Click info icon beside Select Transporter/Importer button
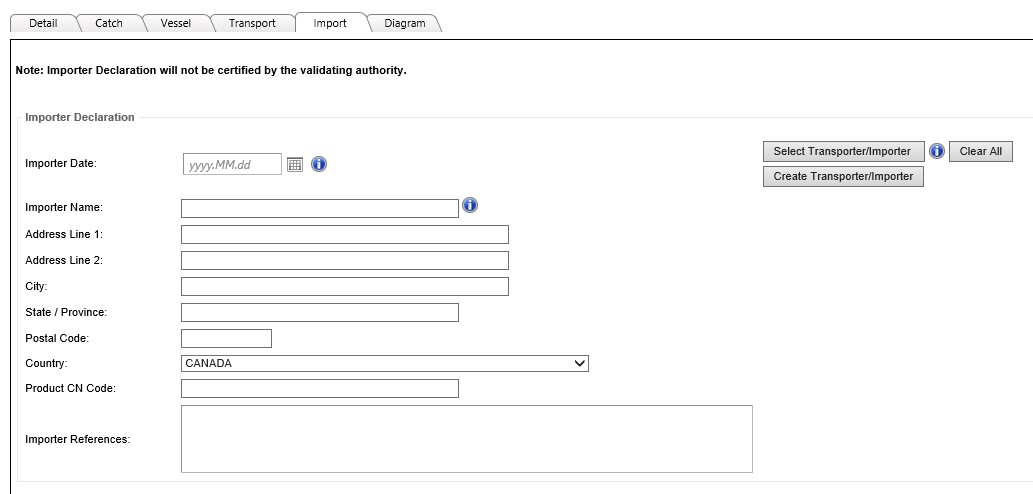The width and height of the screenshot is (1033, 494). click(937, 151)
